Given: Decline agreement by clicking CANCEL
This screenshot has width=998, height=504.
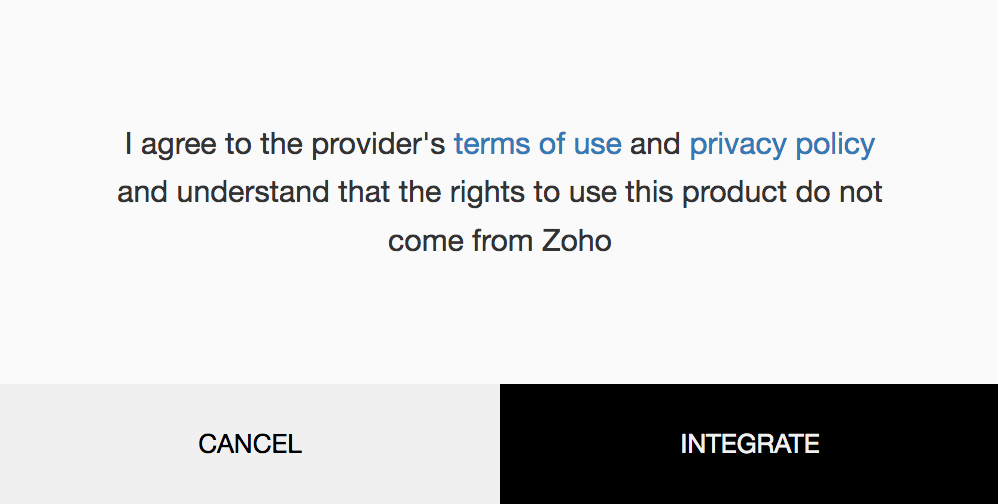Looking at the screenshot, I should tap(250, 444).
